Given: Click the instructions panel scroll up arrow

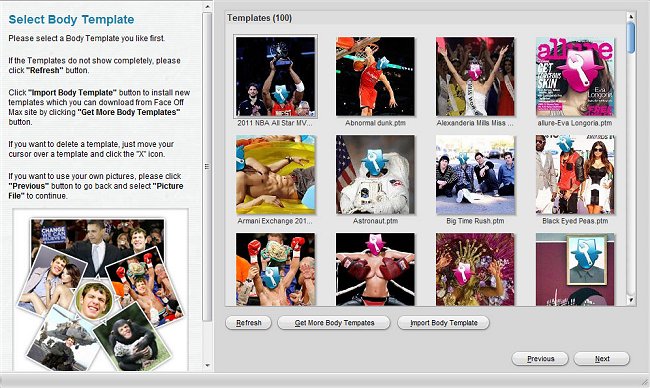Looking at the screenshot, I should (x=208, y=7).
